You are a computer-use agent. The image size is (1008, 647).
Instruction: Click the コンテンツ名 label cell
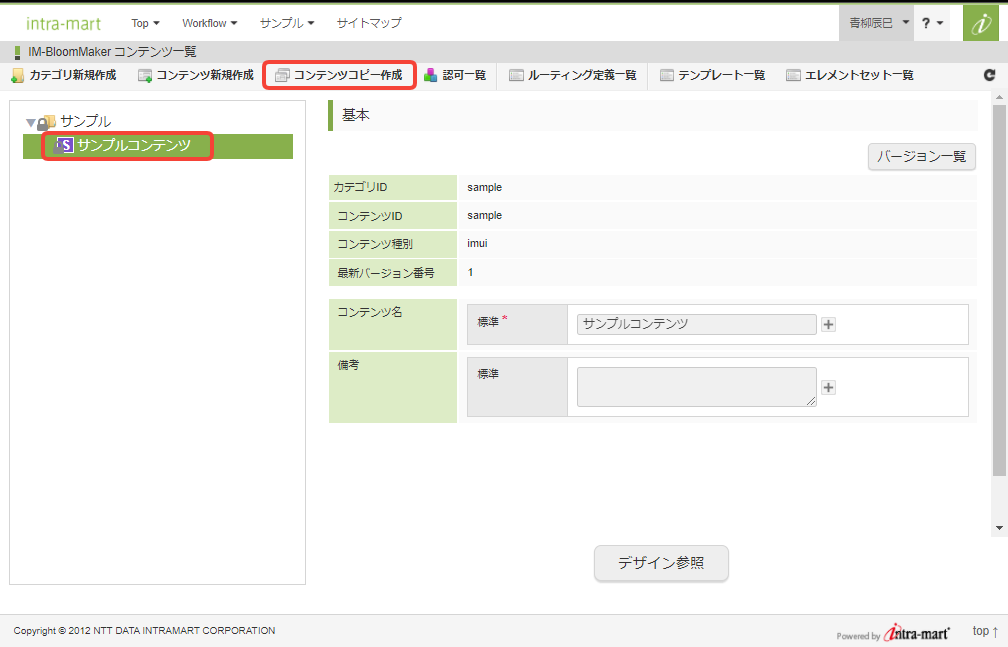coord(393,324)
